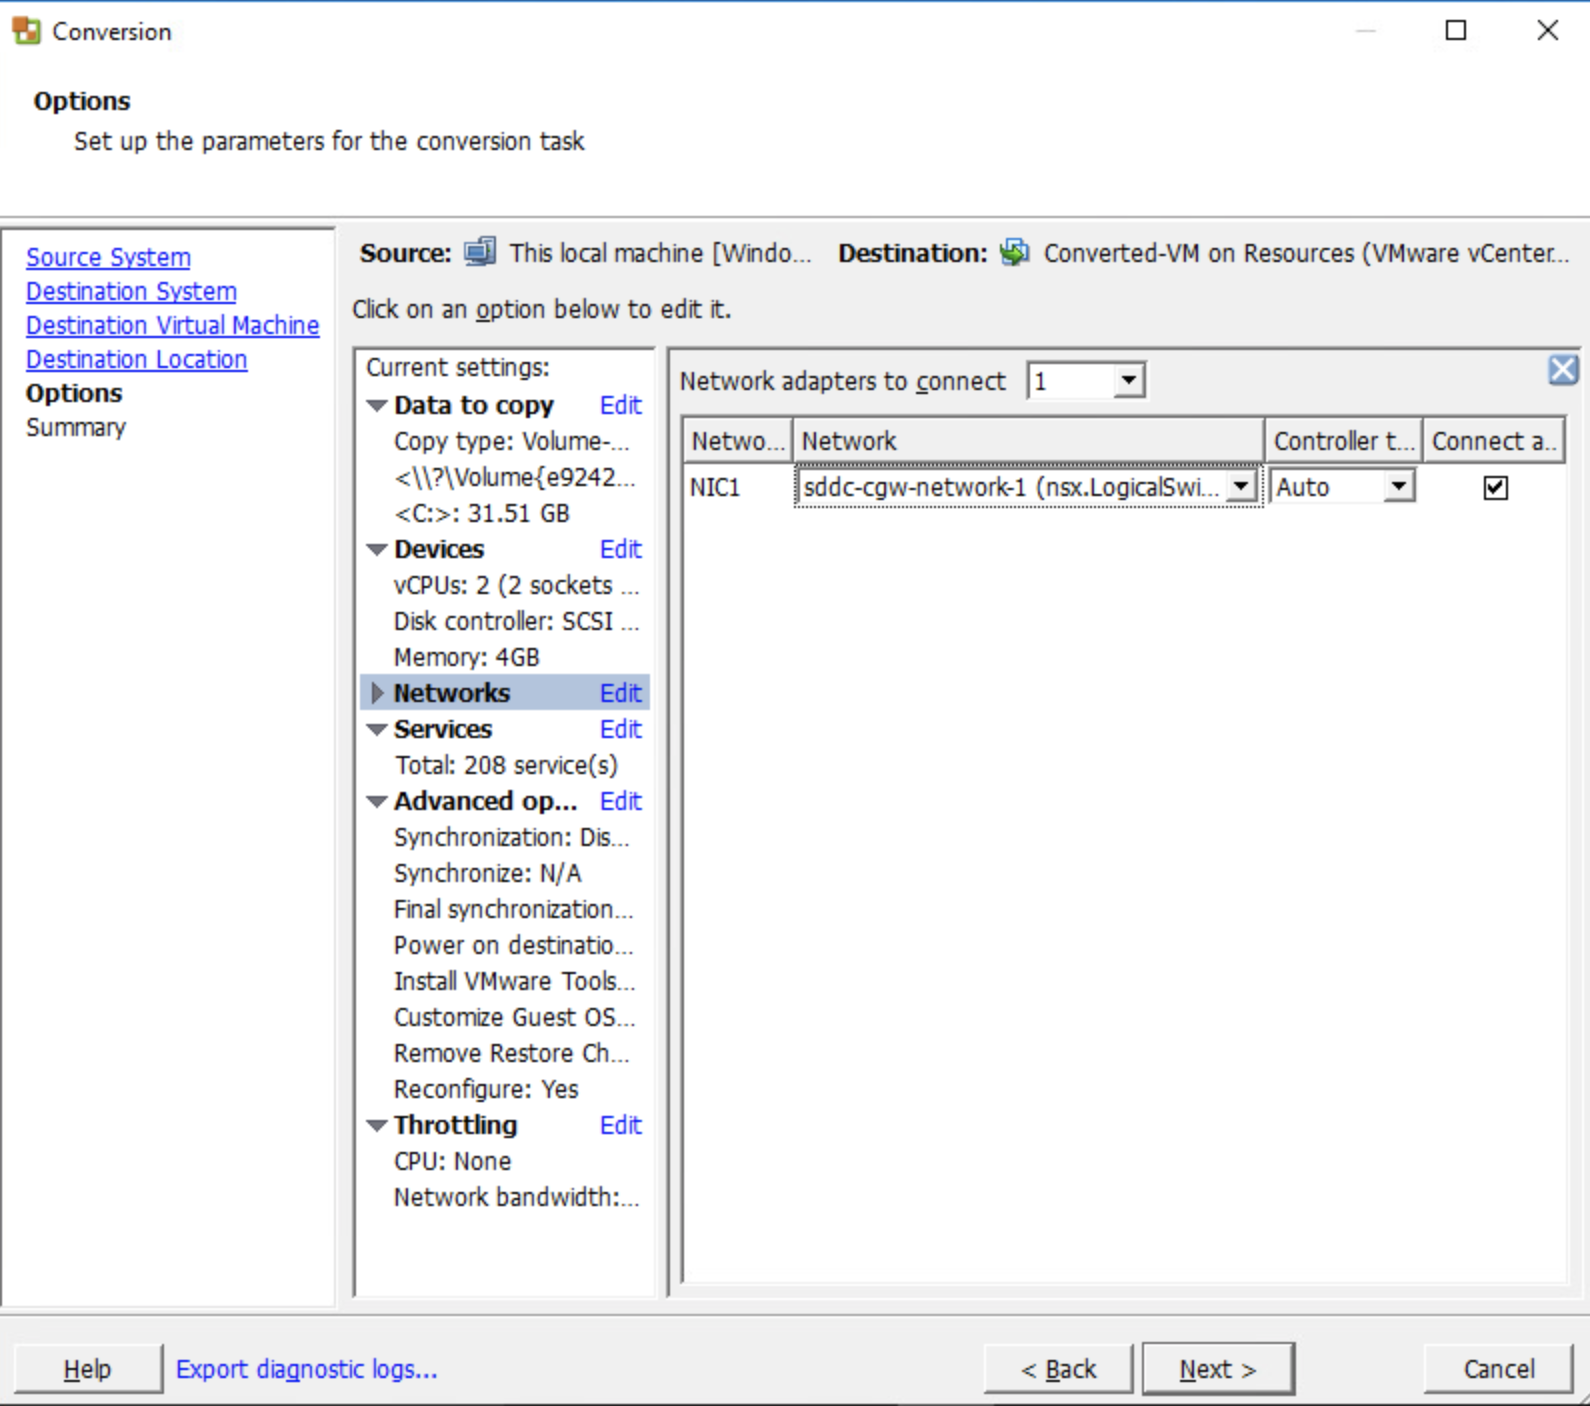
Task: Click the destination vCenter icon
Action: coord(1014,252)
